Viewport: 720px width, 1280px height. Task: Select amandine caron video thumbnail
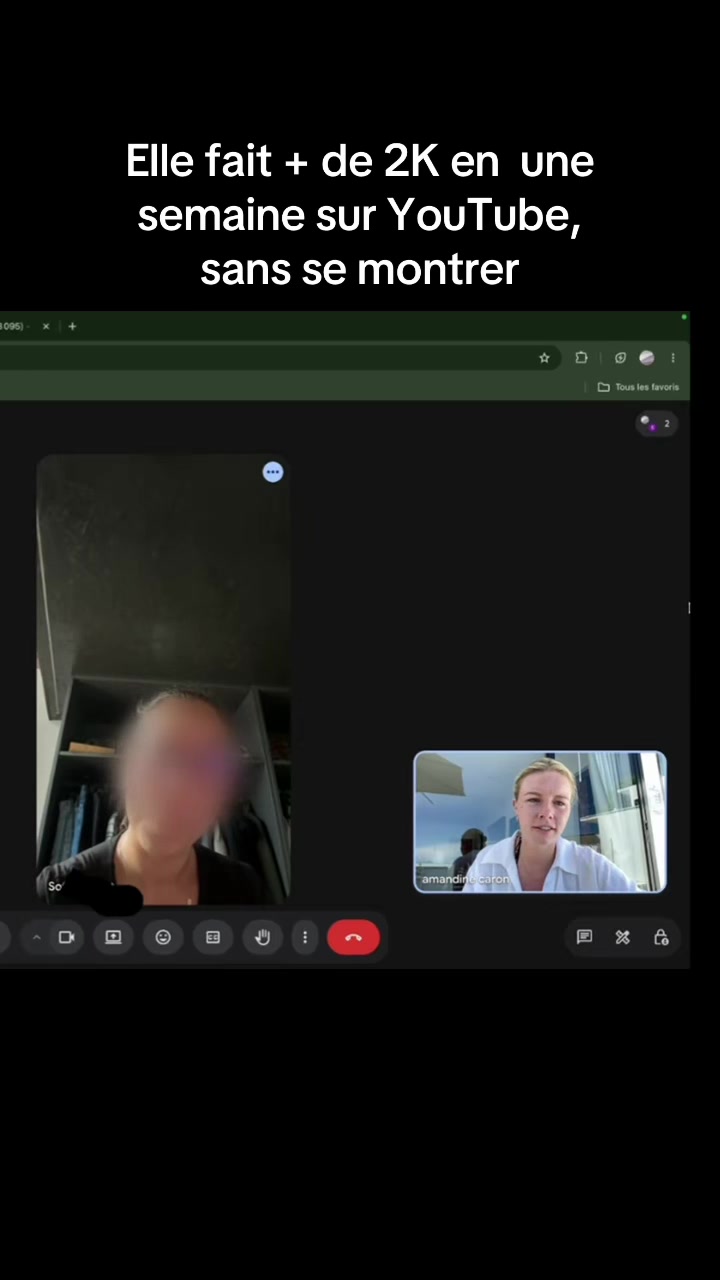pos(540,821)
